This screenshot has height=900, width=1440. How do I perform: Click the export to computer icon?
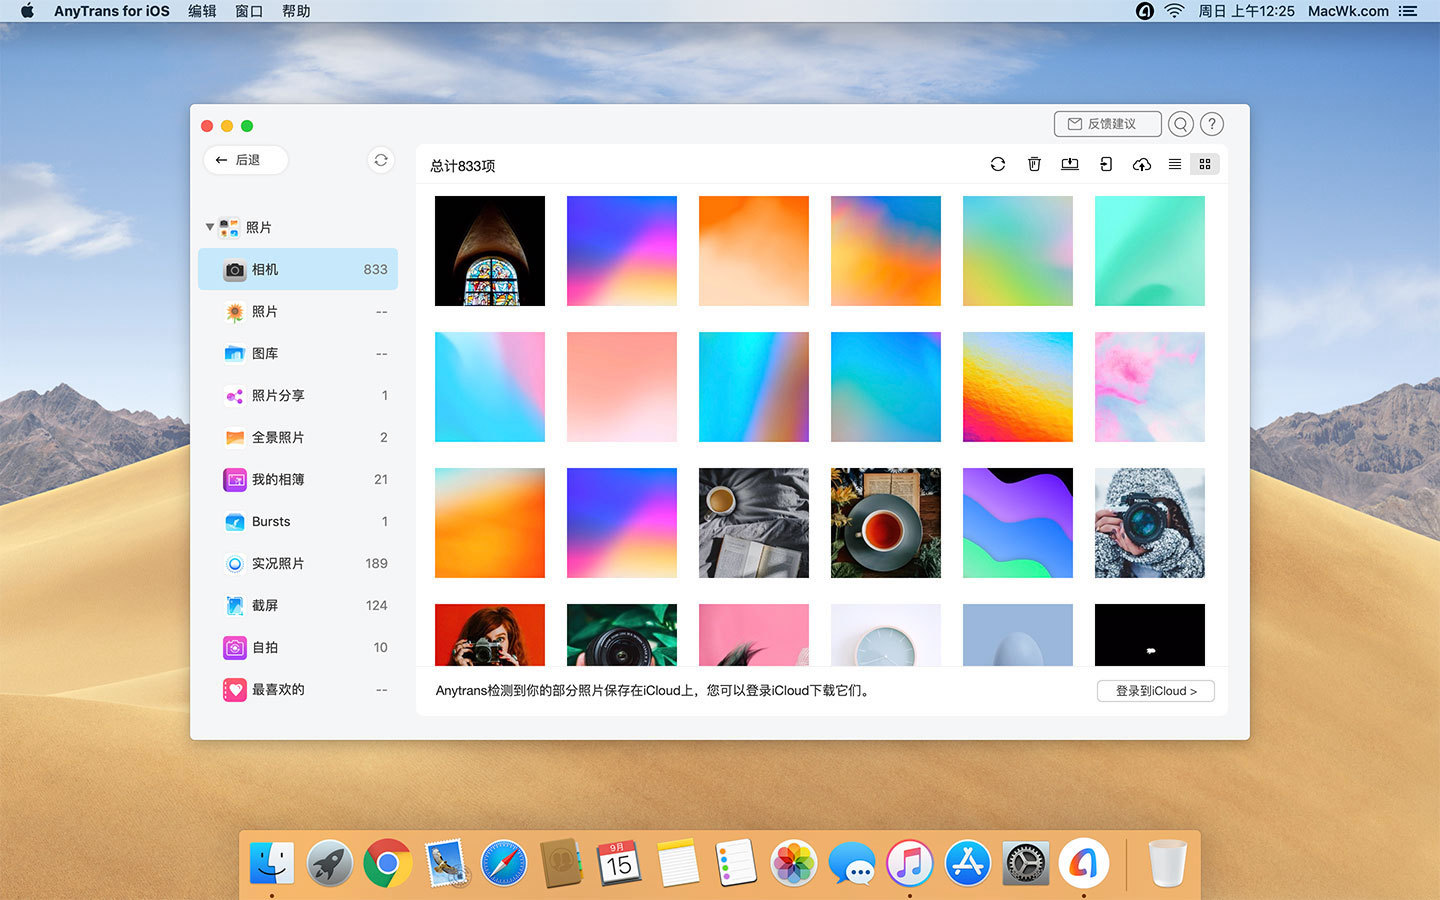pos(1070,164)
